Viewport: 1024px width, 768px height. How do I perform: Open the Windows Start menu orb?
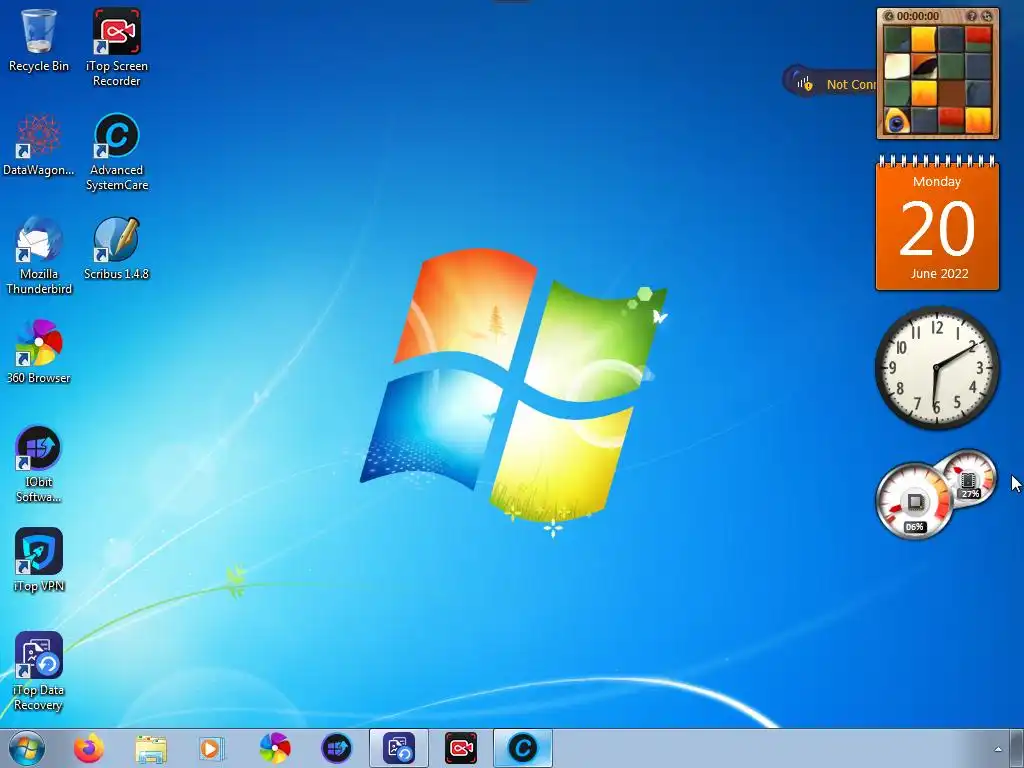[27, 748]
